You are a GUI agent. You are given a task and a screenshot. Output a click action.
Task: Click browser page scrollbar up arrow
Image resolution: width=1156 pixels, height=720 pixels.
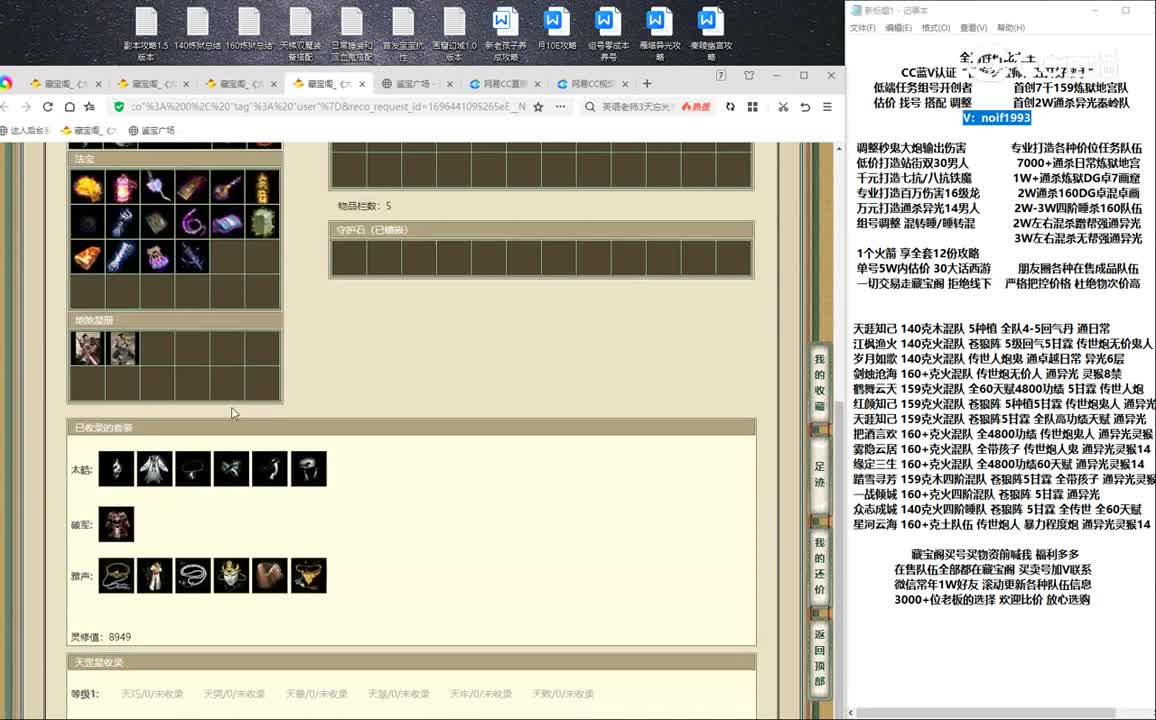point(839,149)
